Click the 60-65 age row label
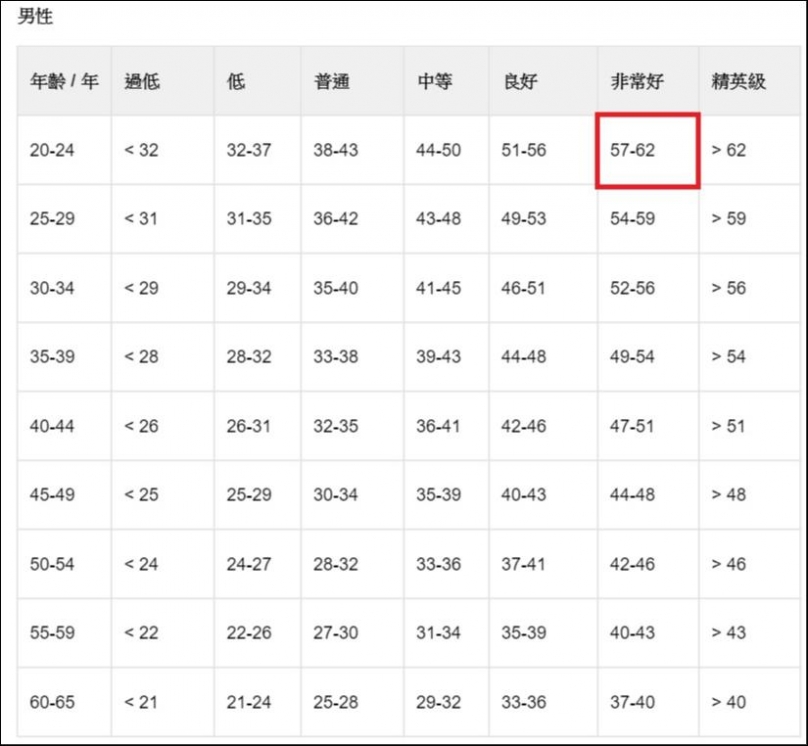The width and height of the screenshot is (808, 746). [52, 702]
